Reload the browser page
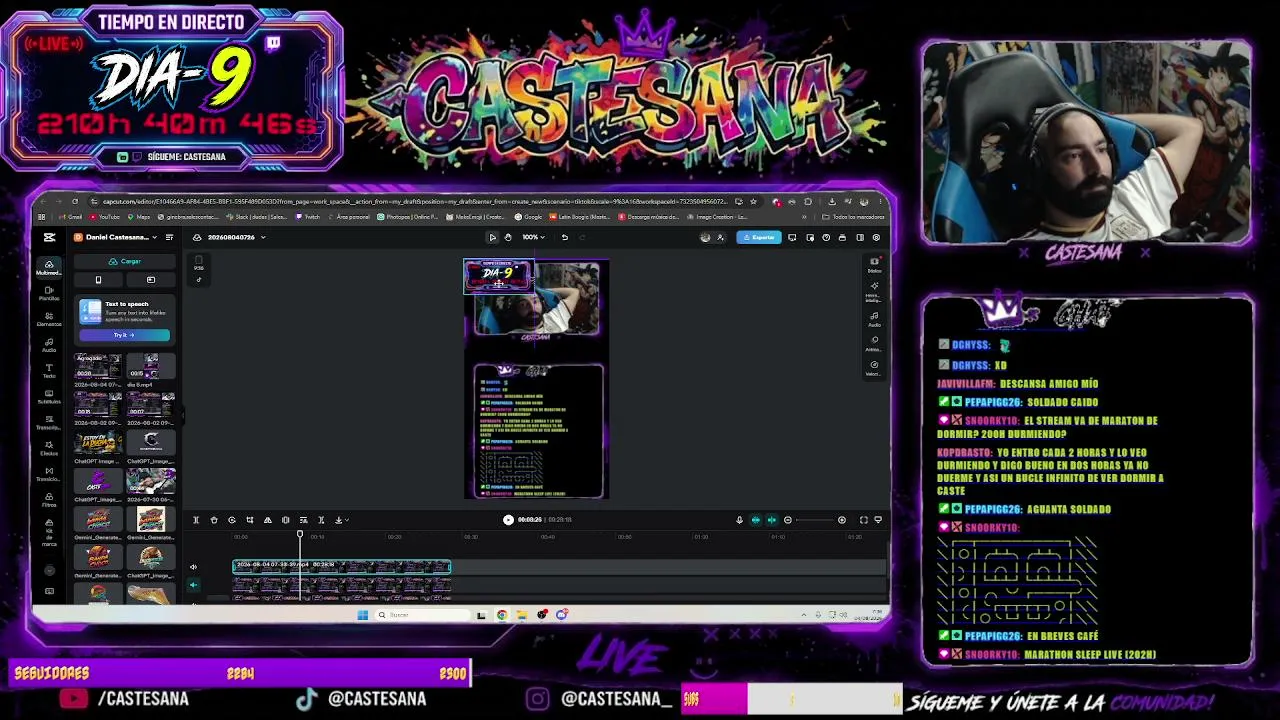 (74, 201)
